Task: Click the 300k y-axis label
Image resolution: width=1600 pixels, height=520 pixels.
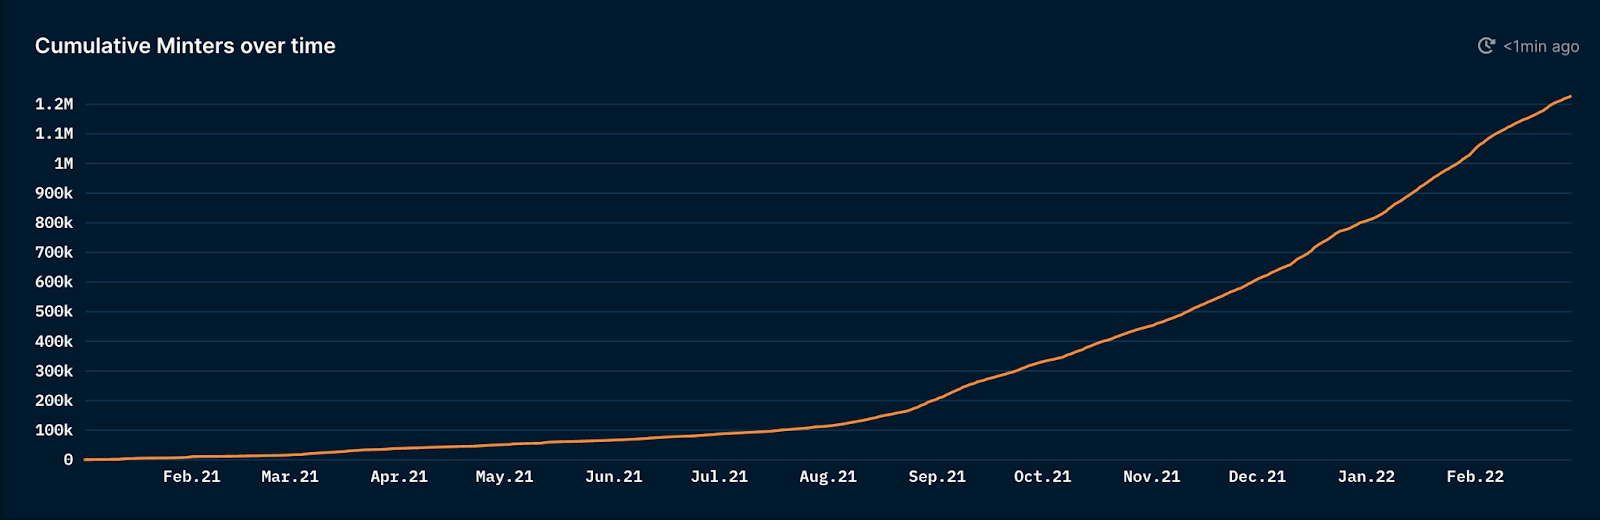Action: click(54, 371)
